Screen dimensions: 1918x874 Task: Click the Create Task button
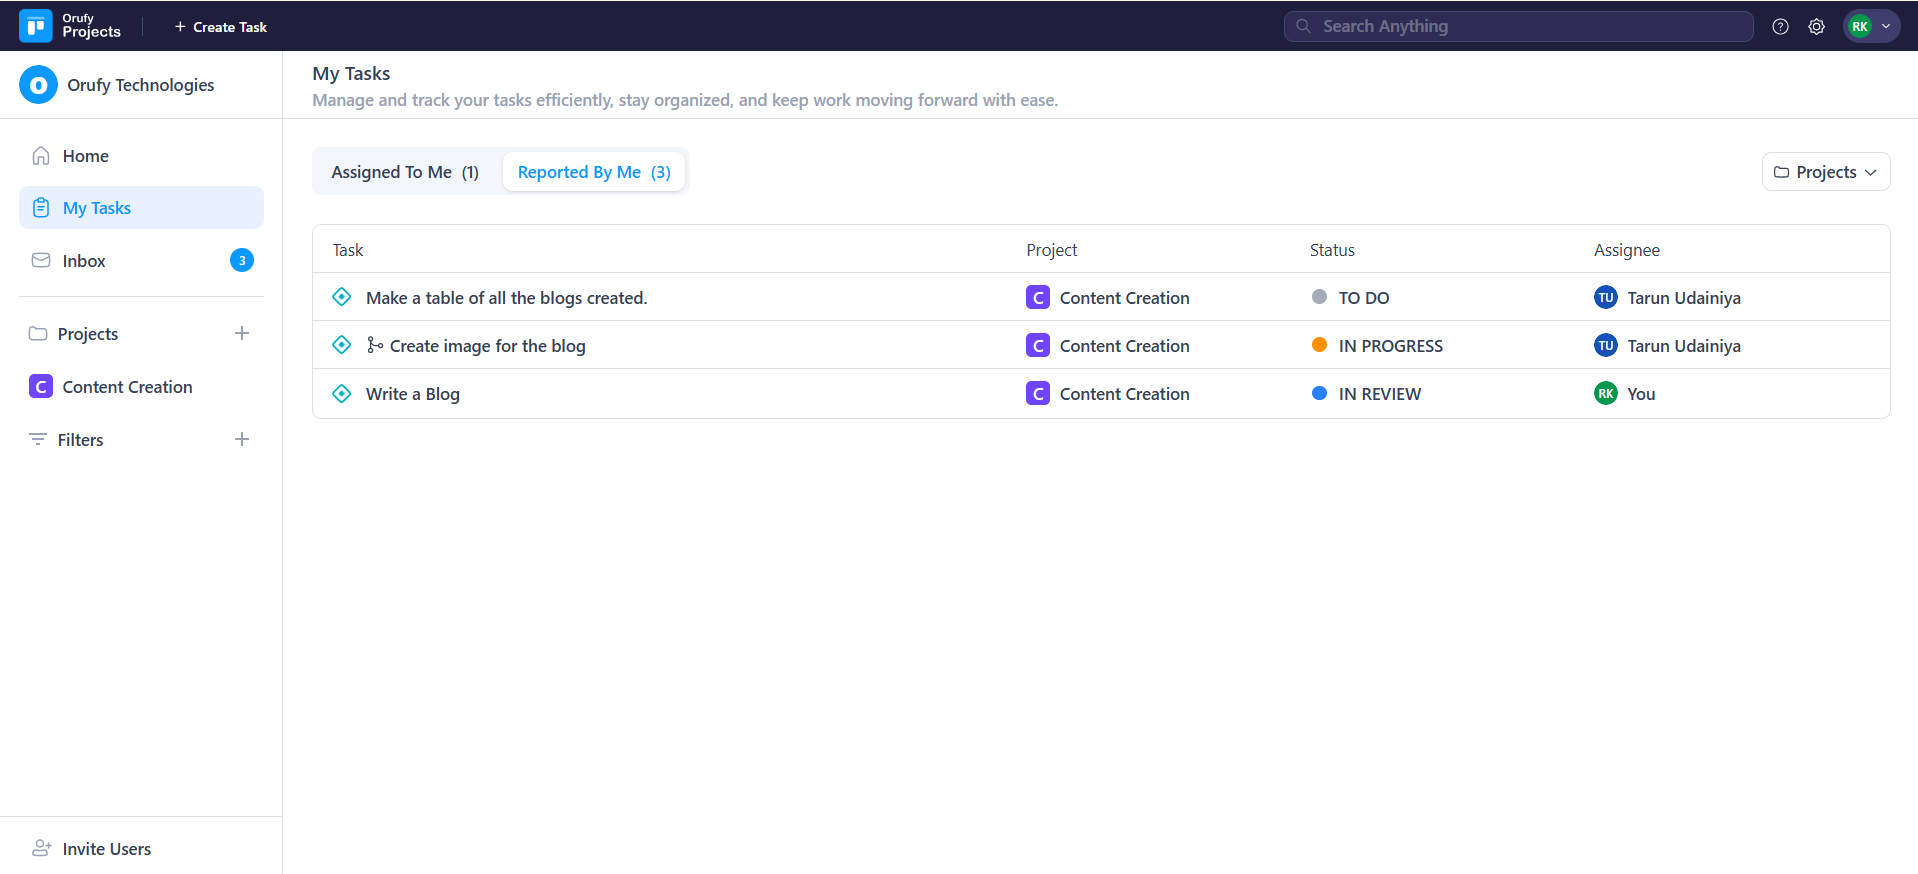click(221, 27)
